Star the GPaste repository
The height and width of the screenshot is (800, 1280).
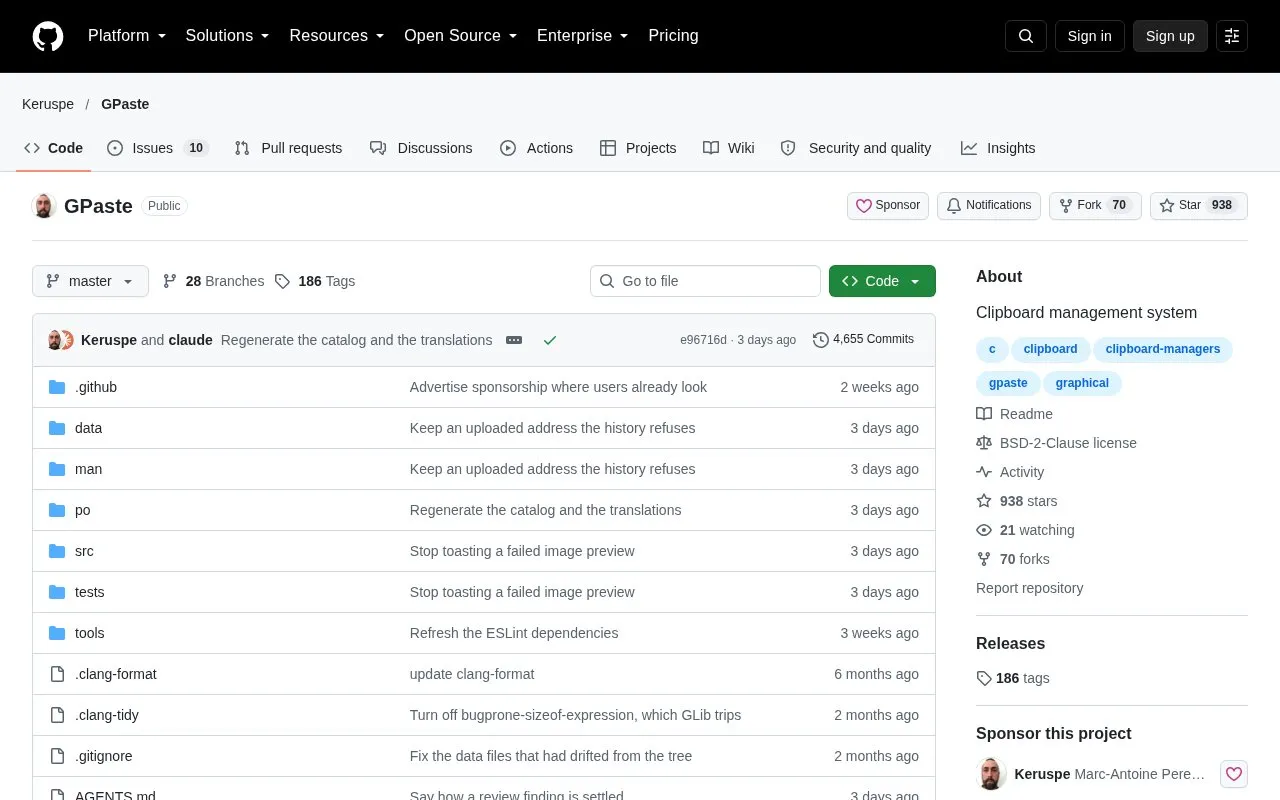click(x=1199, y=206)
